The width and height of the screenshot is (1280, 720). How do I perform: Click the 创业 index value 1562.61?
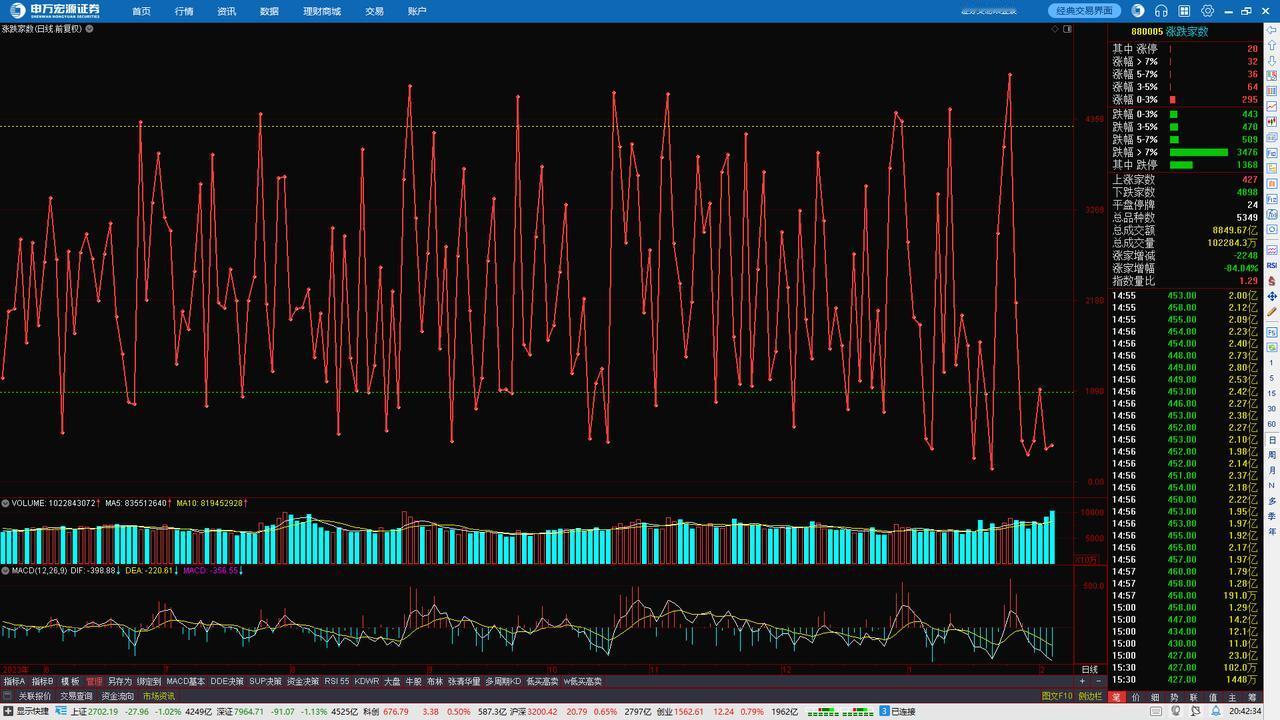click(x=689, y=712)
